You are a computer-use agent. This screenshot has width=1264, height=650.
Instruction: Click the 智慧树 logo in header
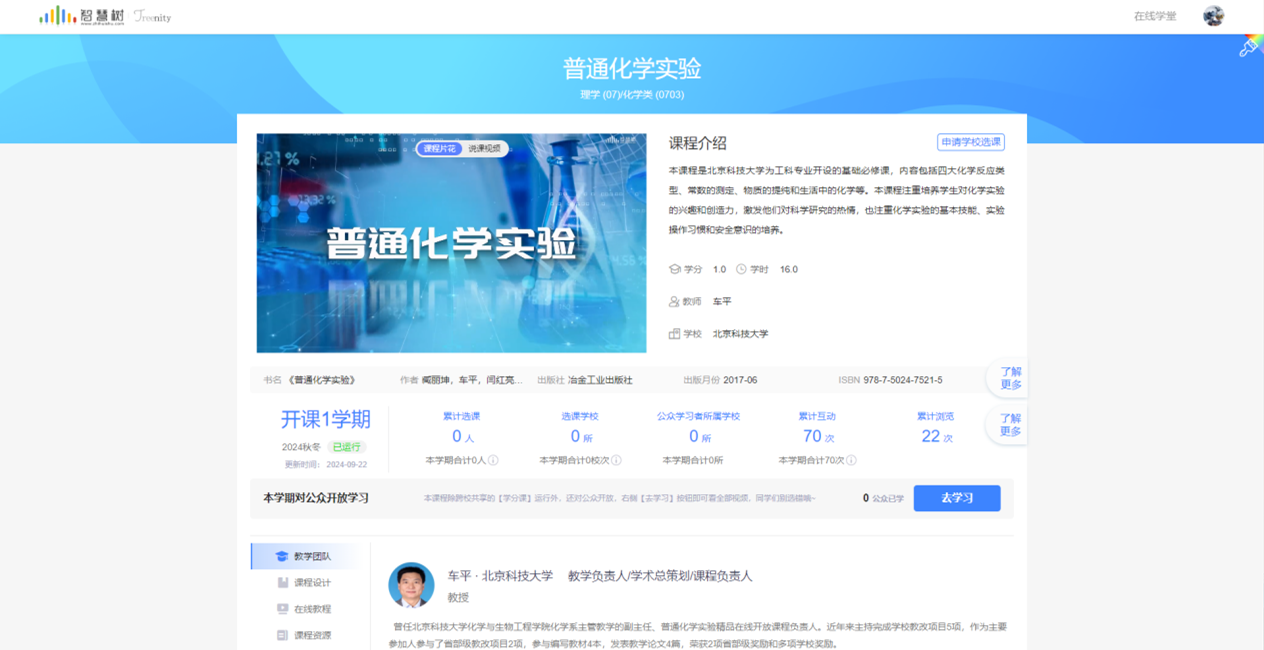tap(82, 16)
